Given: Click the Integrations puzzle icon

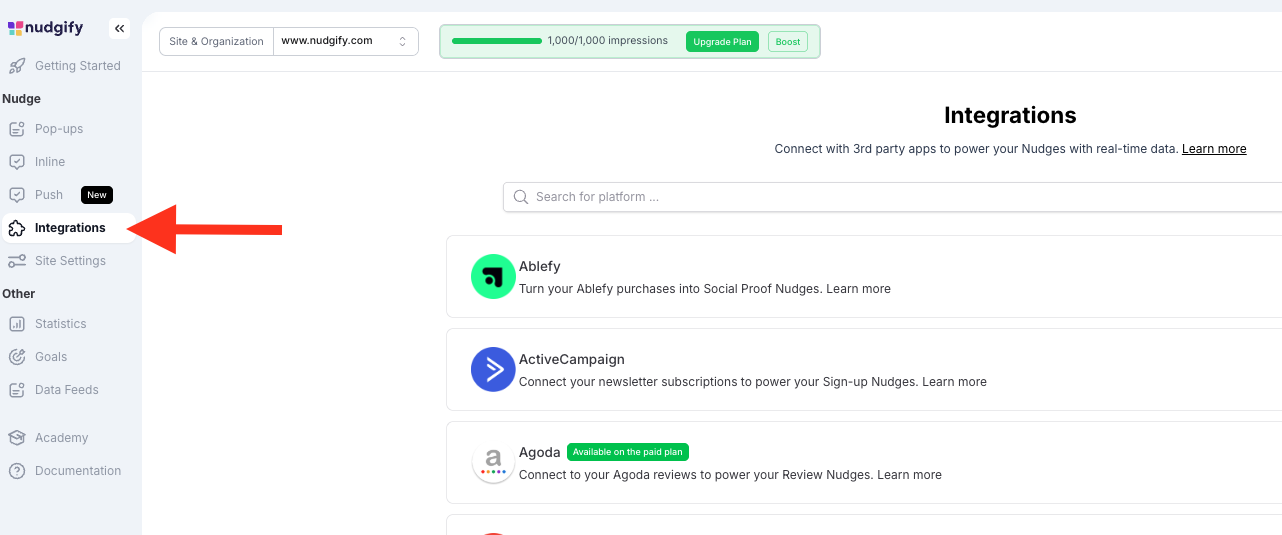Looking at the screenshot, I should (x=17, y=228).
